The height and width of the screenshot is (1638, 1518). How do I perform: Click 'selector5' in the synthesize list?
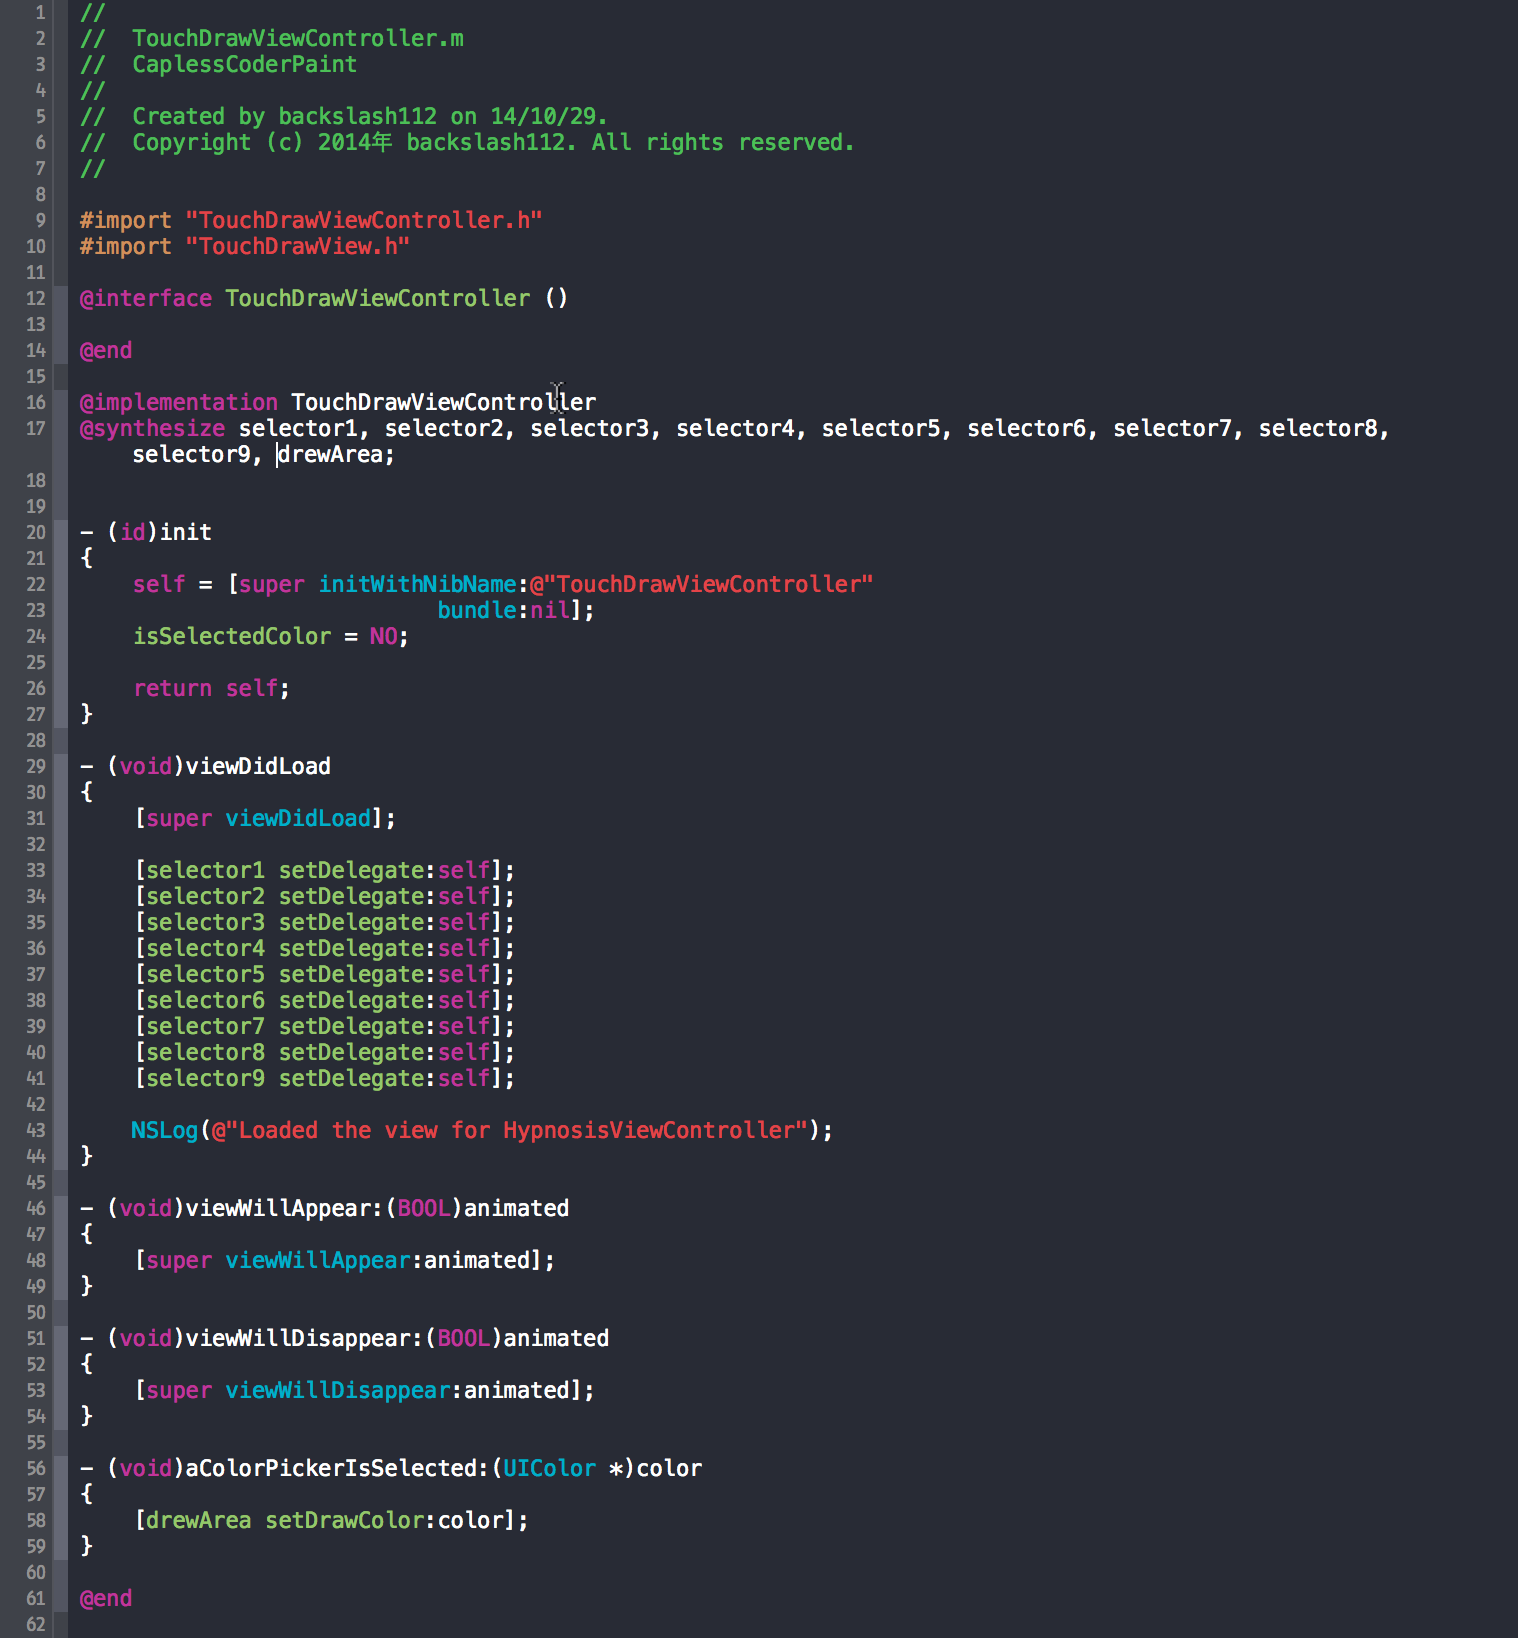(880, 428)
